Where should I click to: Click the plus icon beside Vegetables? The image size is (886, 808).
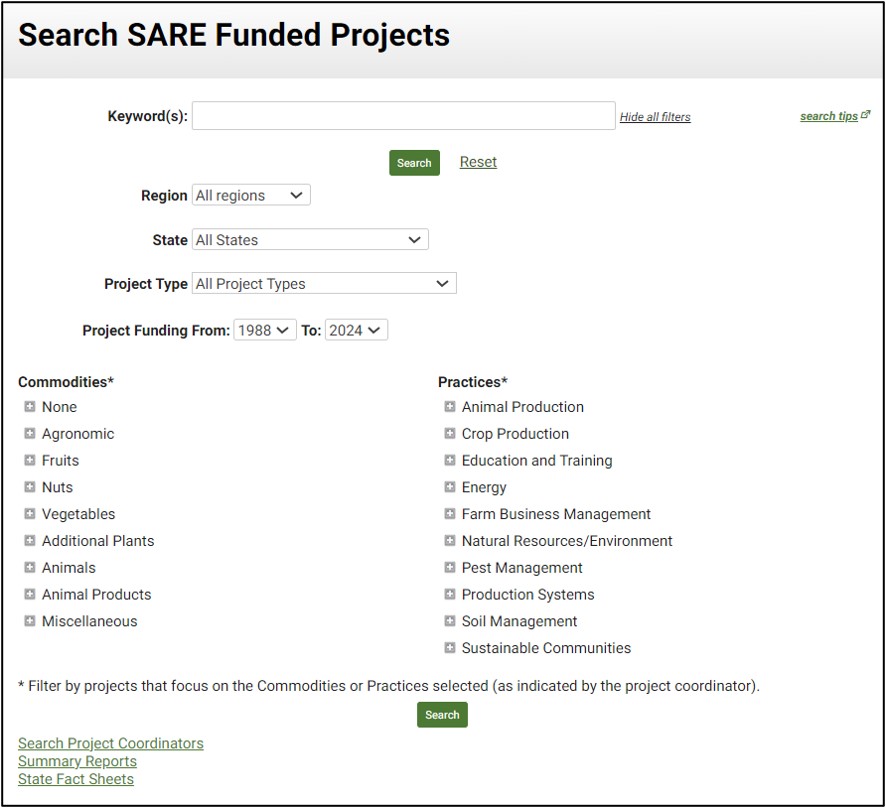(30, 514)
